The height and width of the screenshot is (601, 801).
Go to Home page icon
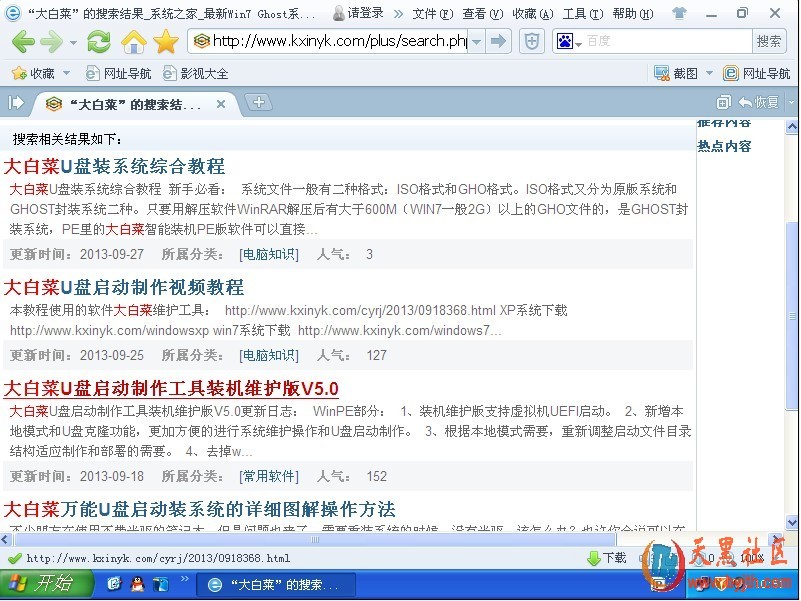132,42
